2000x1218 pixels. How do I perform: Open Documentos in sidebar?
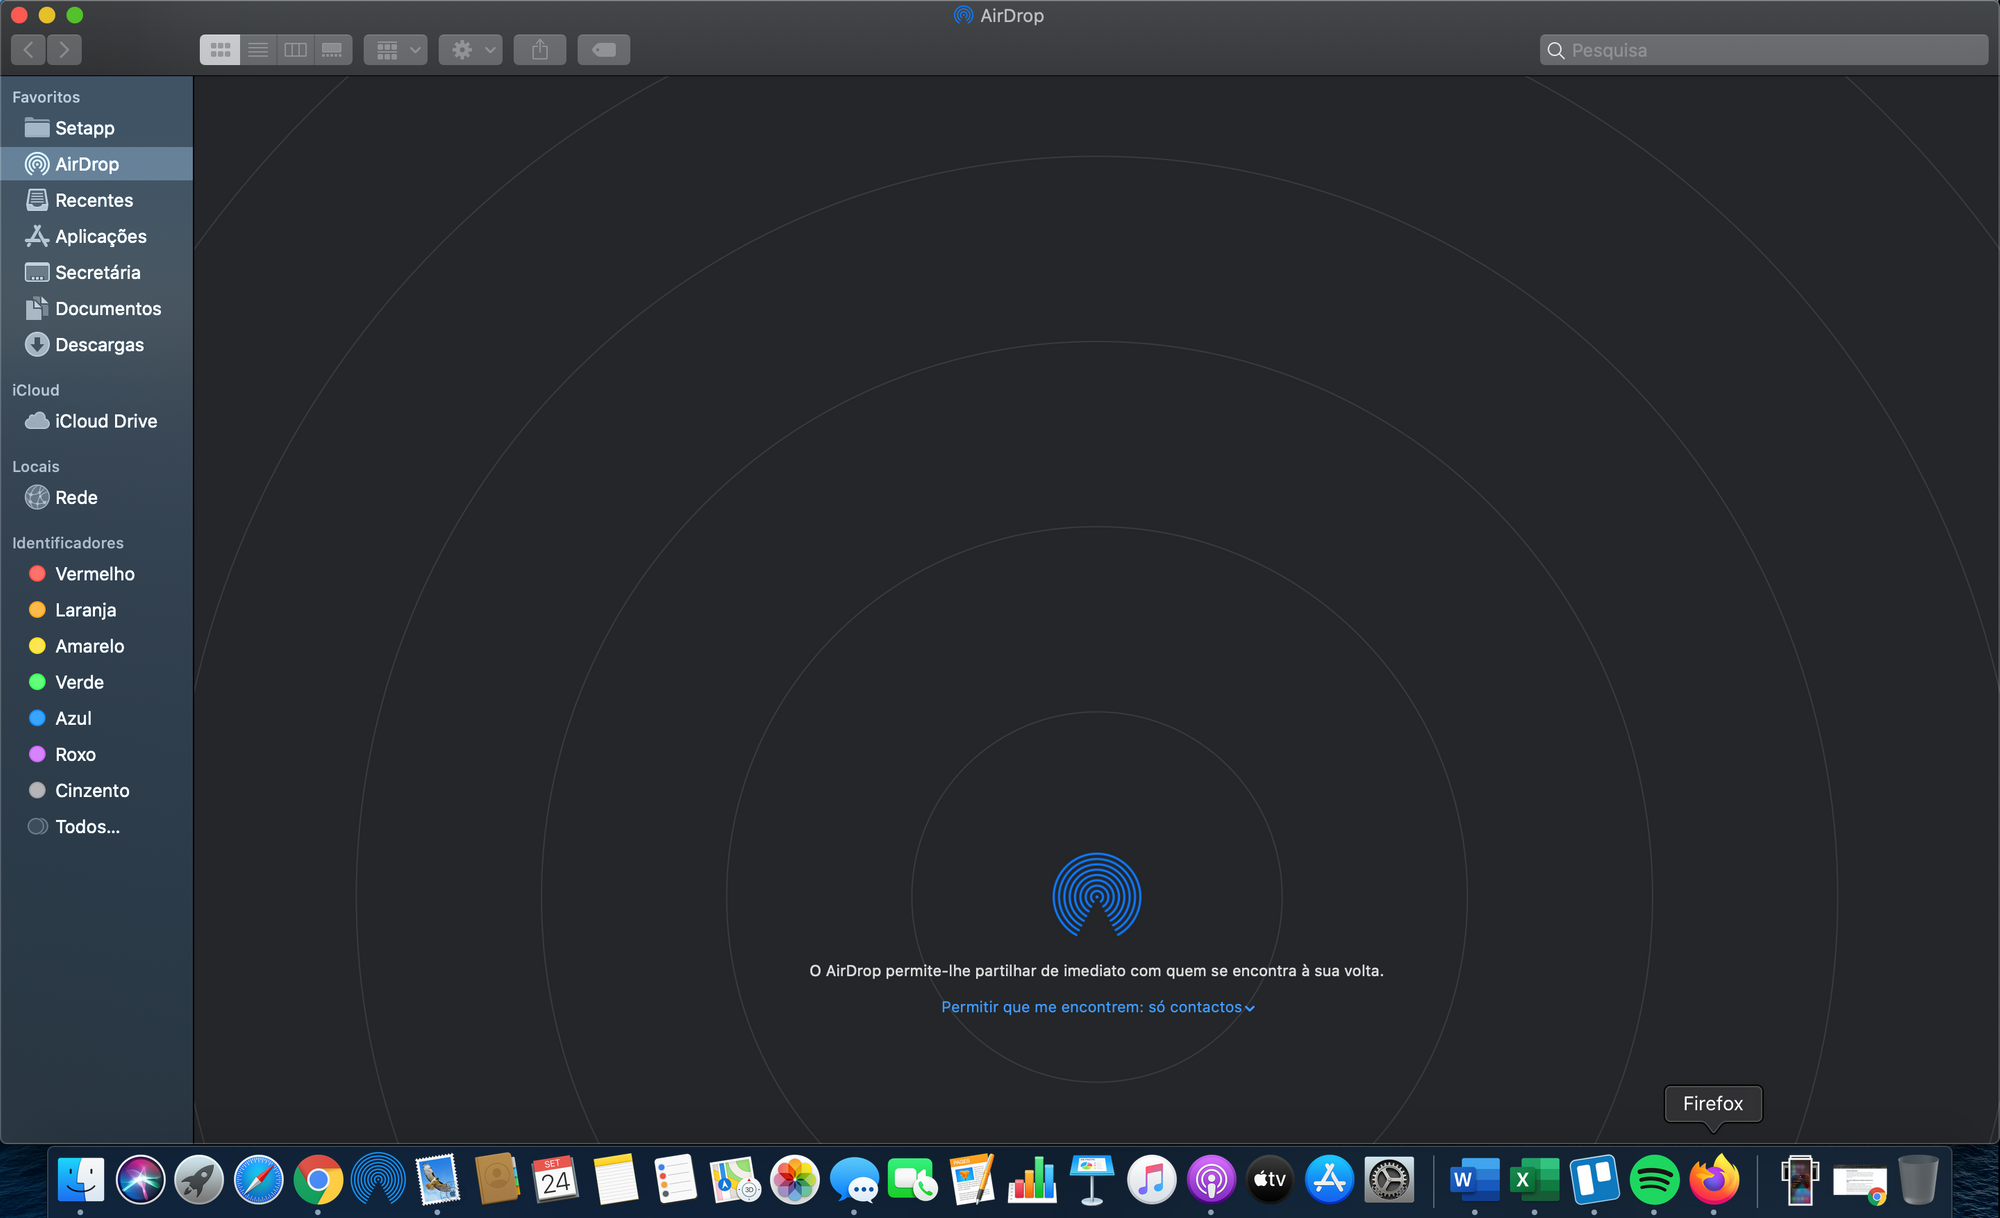pos(96,308)
